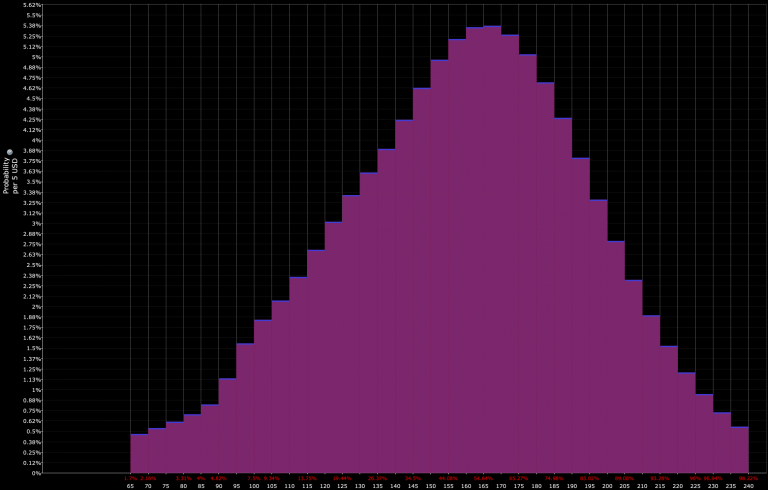
Task: Click the 65 label on the x-axis
Action: point(130,485)
